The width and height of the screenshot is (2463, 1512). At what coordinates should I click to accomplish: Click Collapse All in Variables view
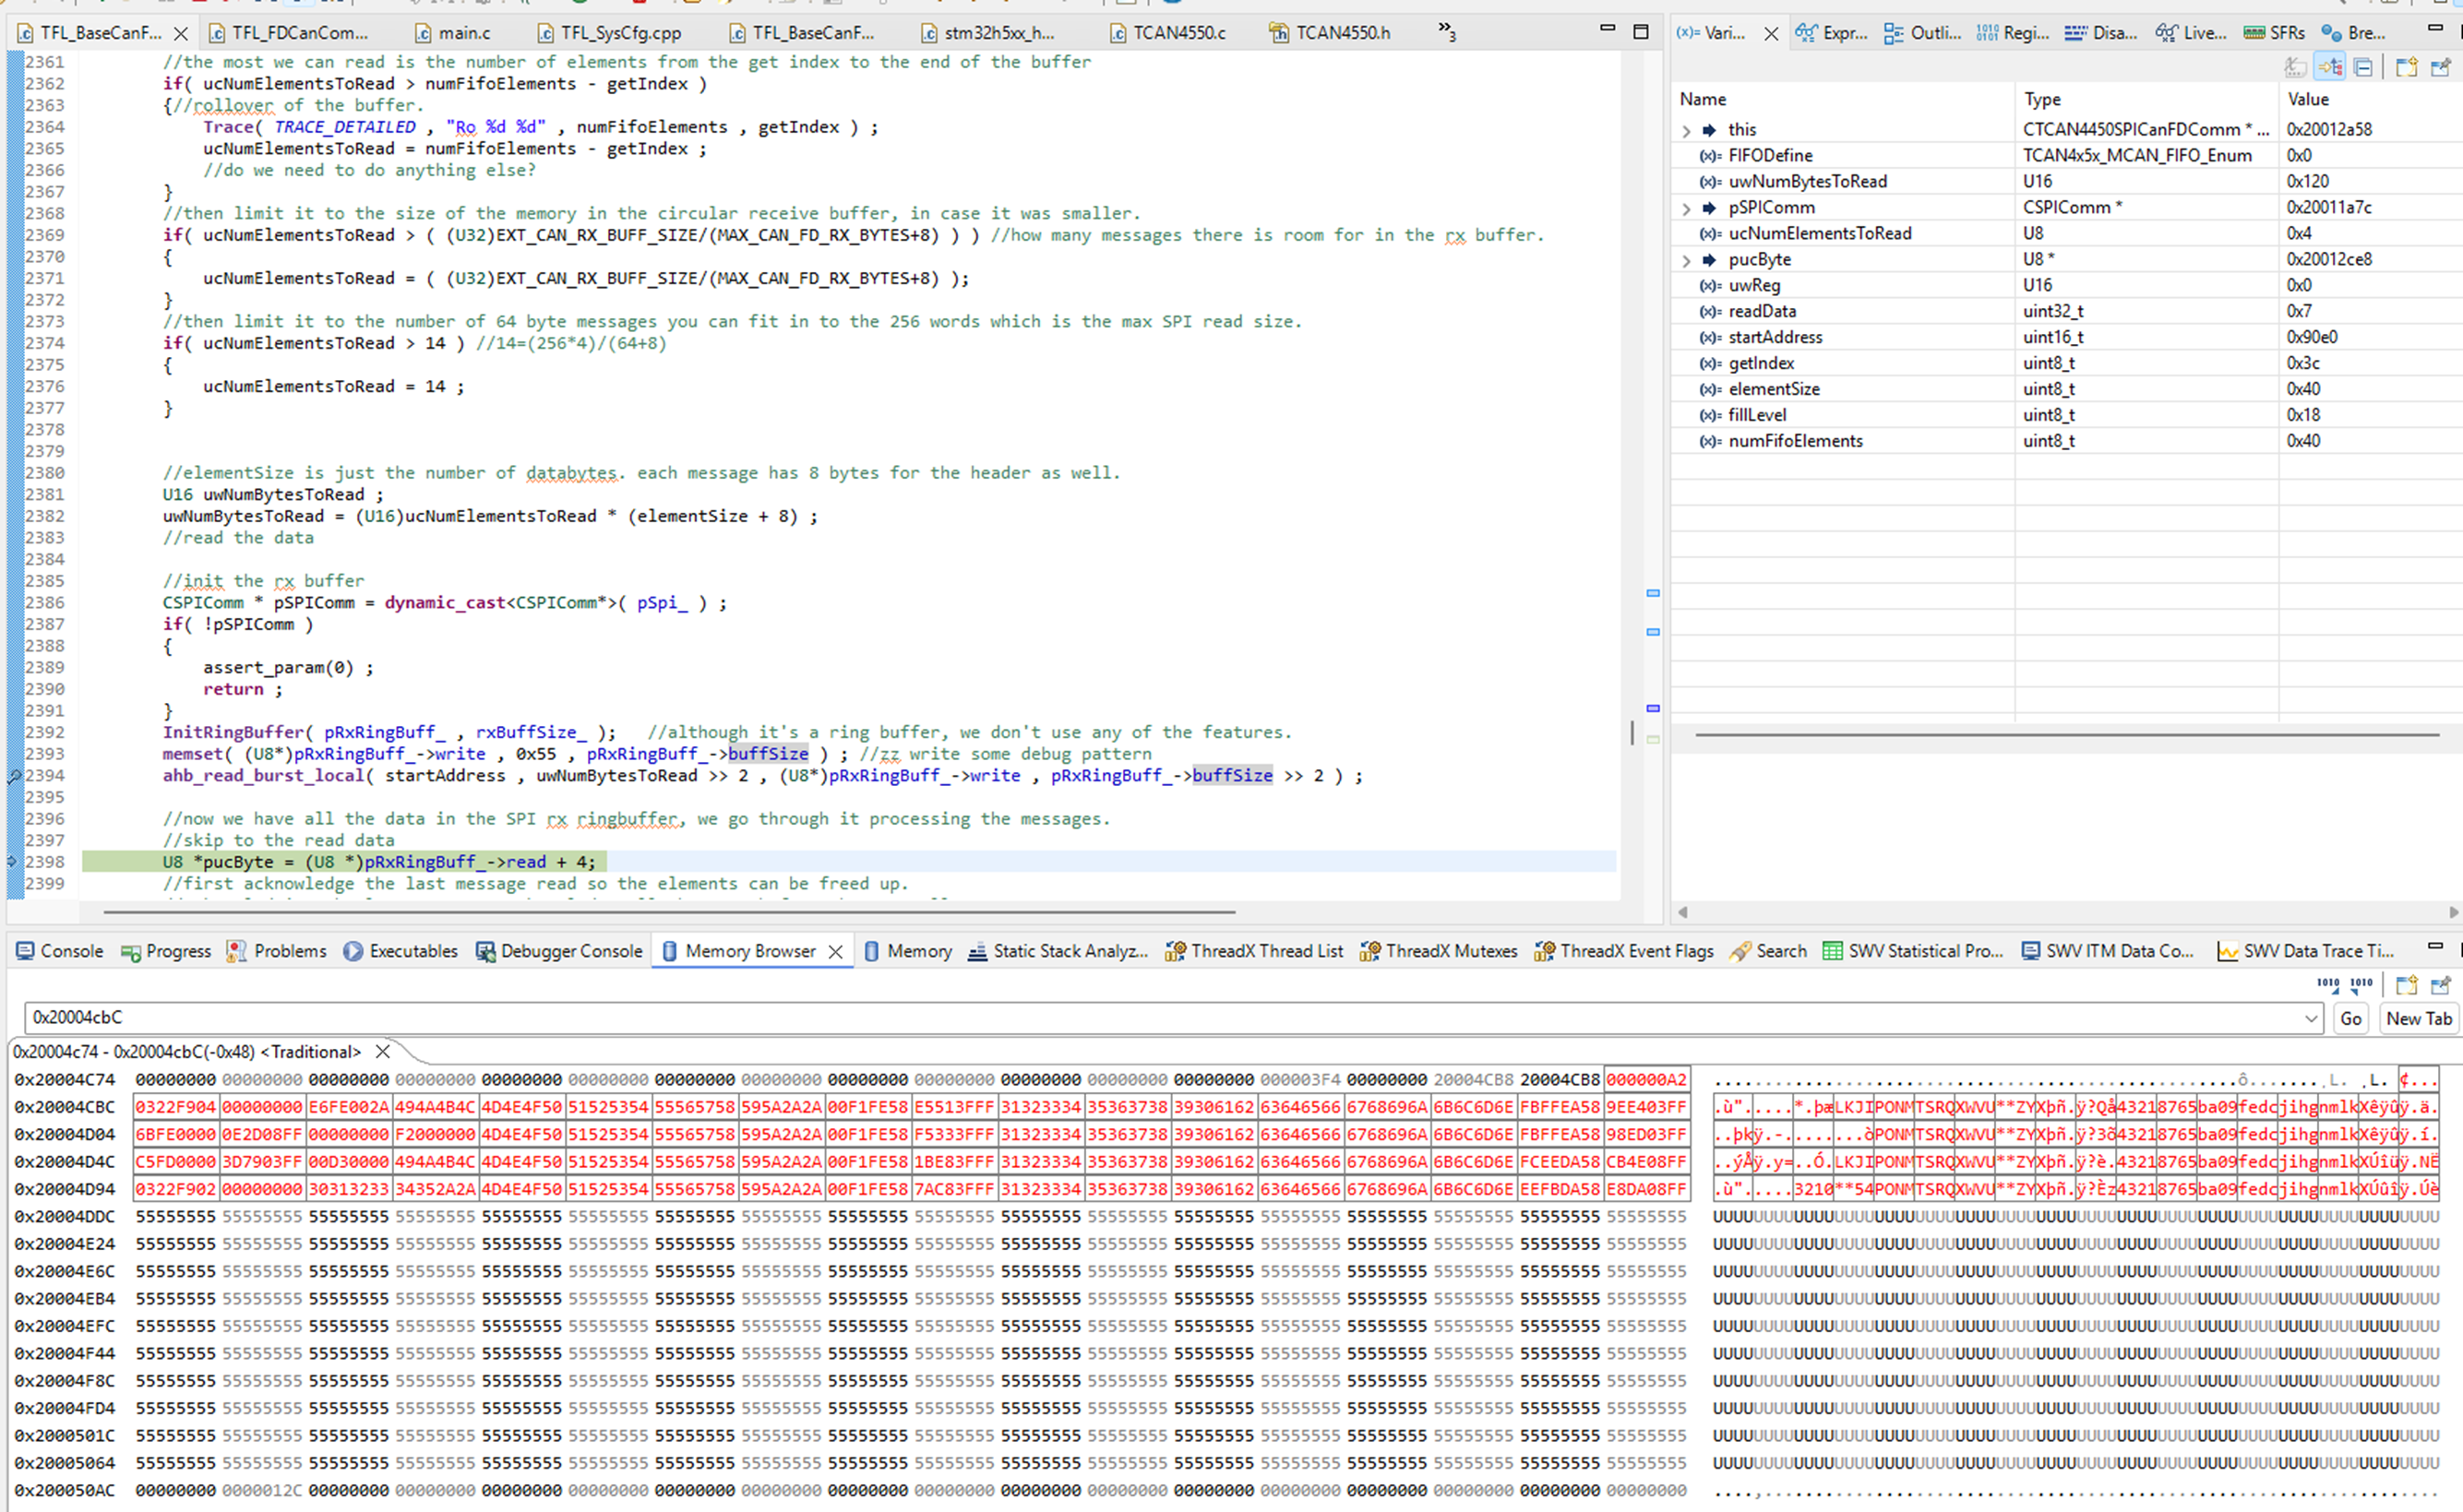(x=2363, y=67)
